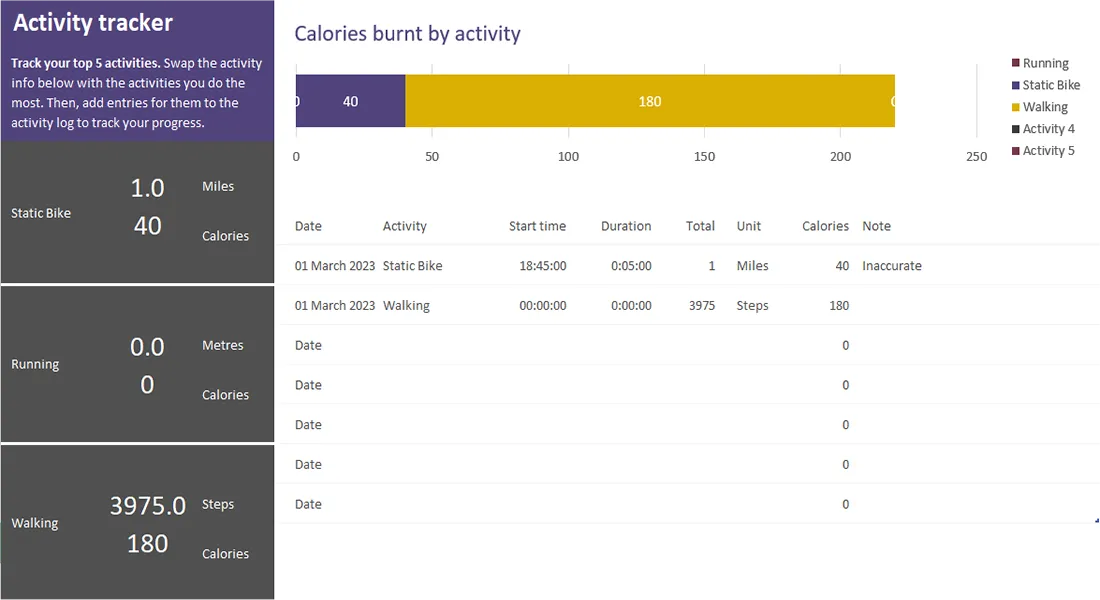Click the 01 March 2023 Static Bike date cell
Viewport: 1100px width, 600px height.
pos(332,266)
